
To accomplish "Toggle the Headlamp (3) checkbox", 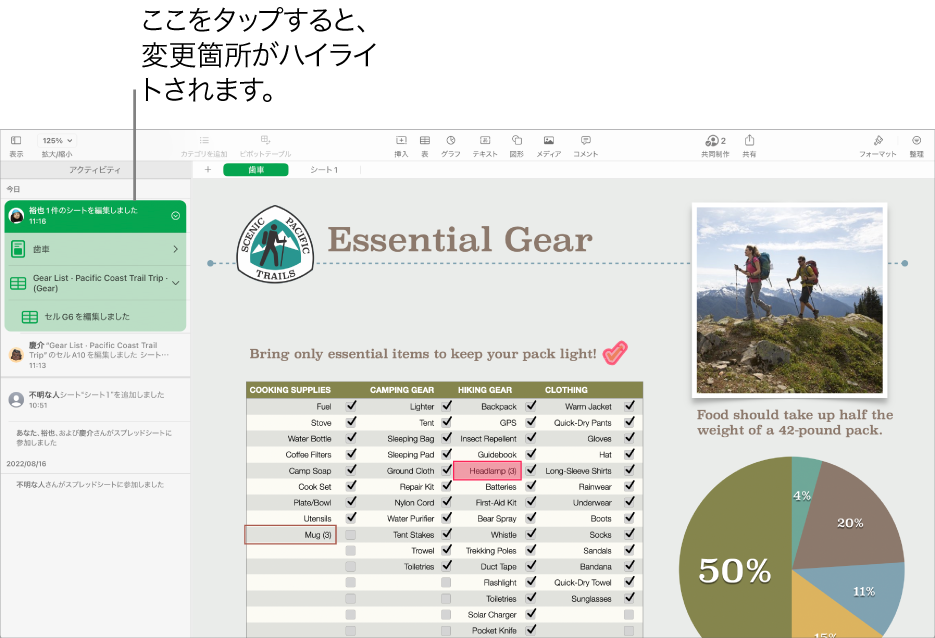I will point(531,470).
